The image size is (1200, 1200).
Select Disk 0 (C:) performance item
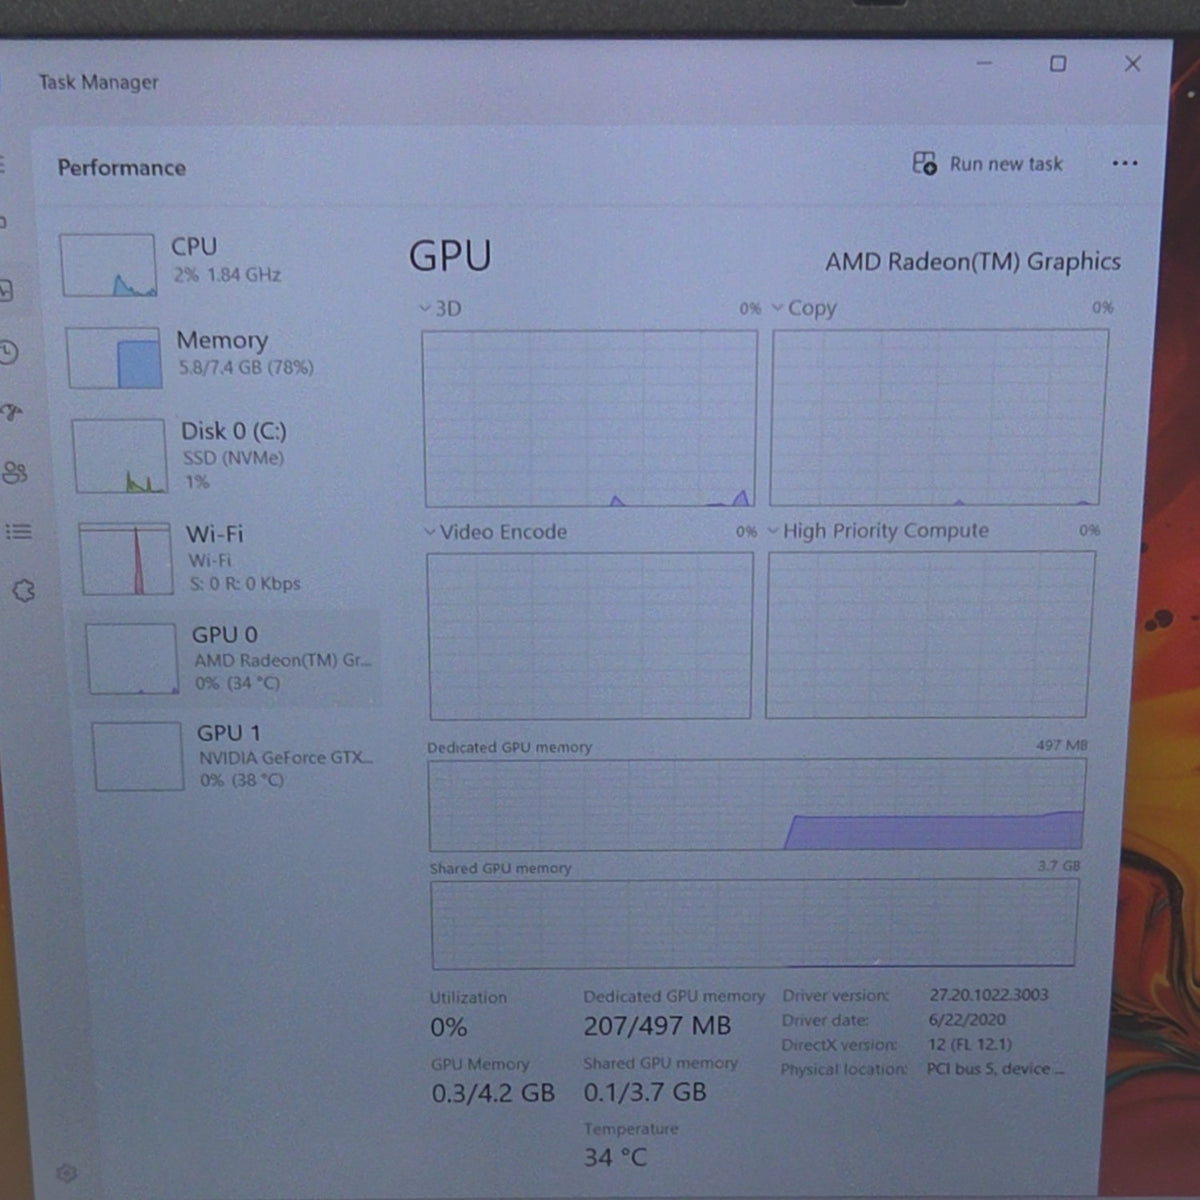(220, 456)
